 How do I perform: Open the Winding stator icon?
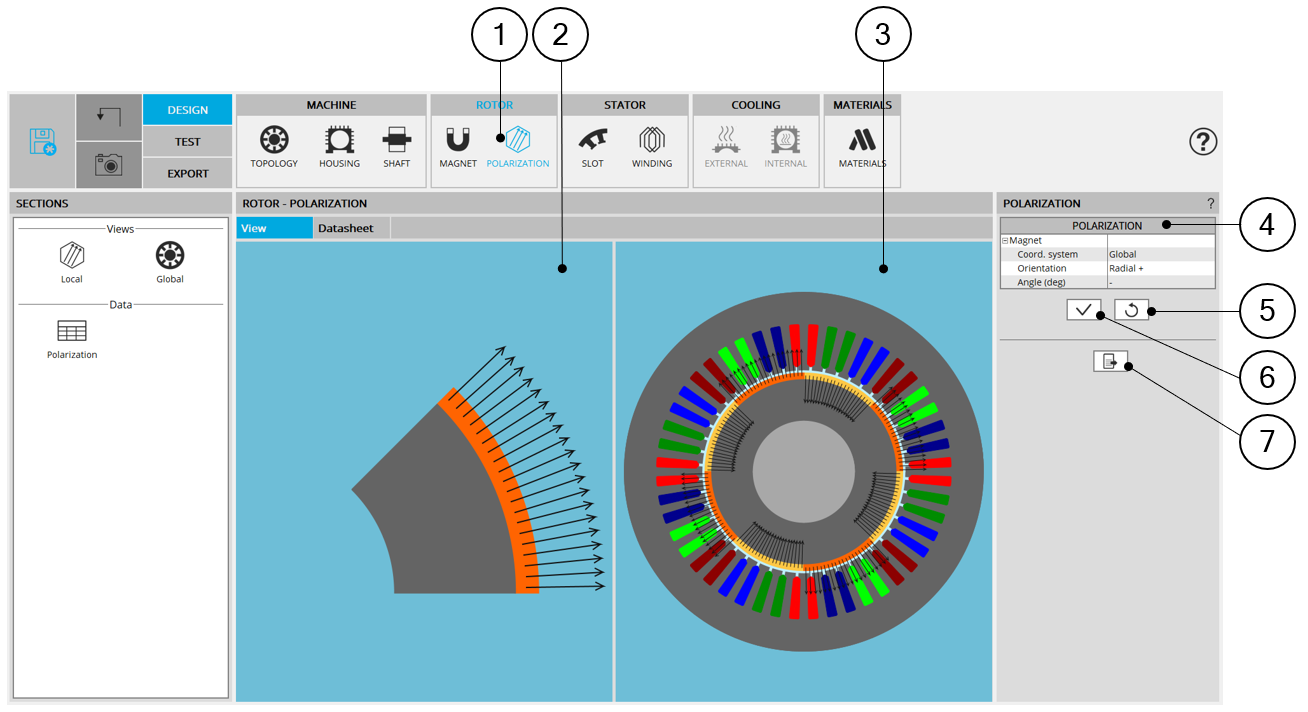point(652,146)
